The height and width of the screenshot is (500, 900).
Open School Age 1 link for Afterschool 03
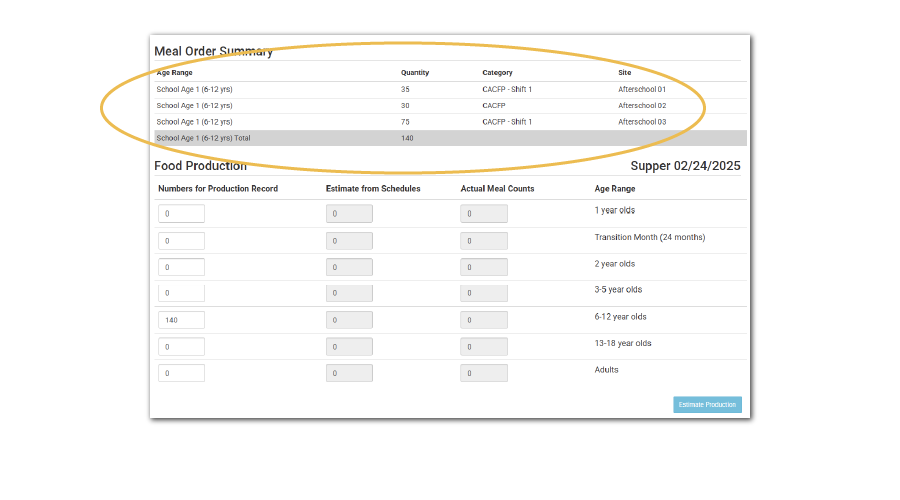[x=194, y=122]
